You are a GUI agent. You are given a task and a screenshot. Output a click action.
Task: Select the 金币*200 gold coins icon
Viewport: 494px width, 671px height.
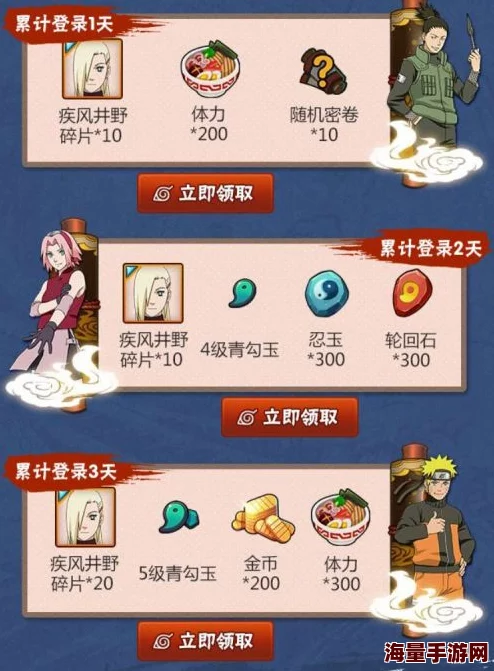pos(262,518)
